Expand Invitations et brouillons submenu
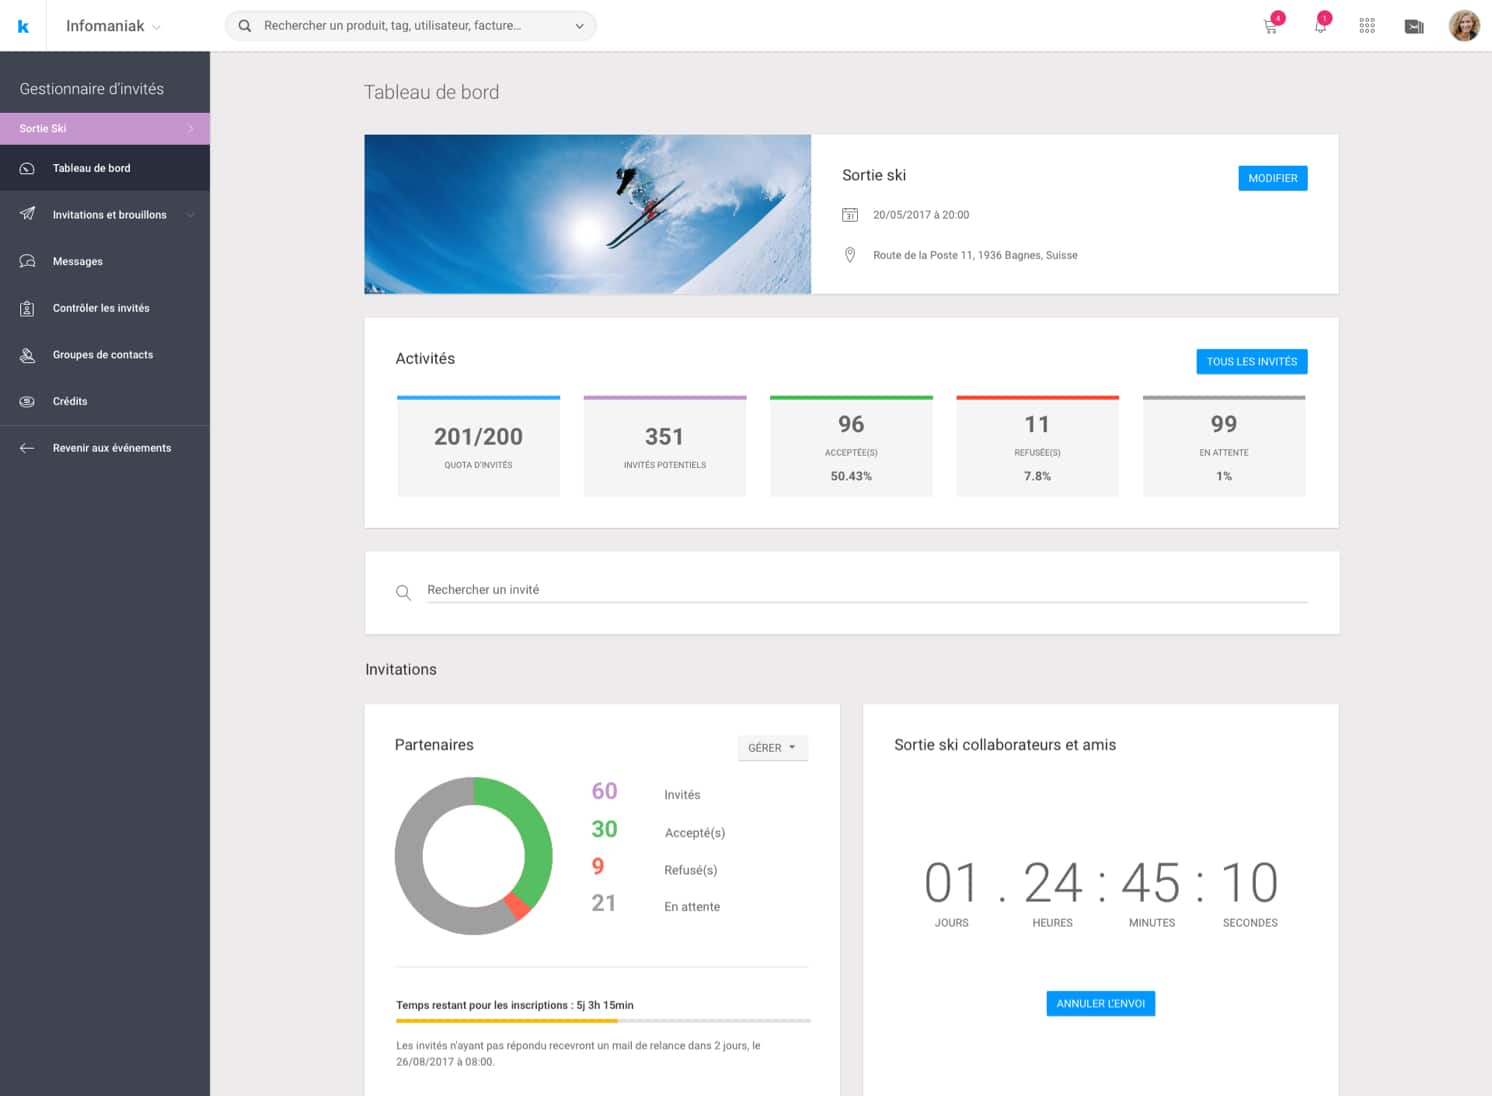Screen dimensions: 1492x1096 click(x=190, y=215)
